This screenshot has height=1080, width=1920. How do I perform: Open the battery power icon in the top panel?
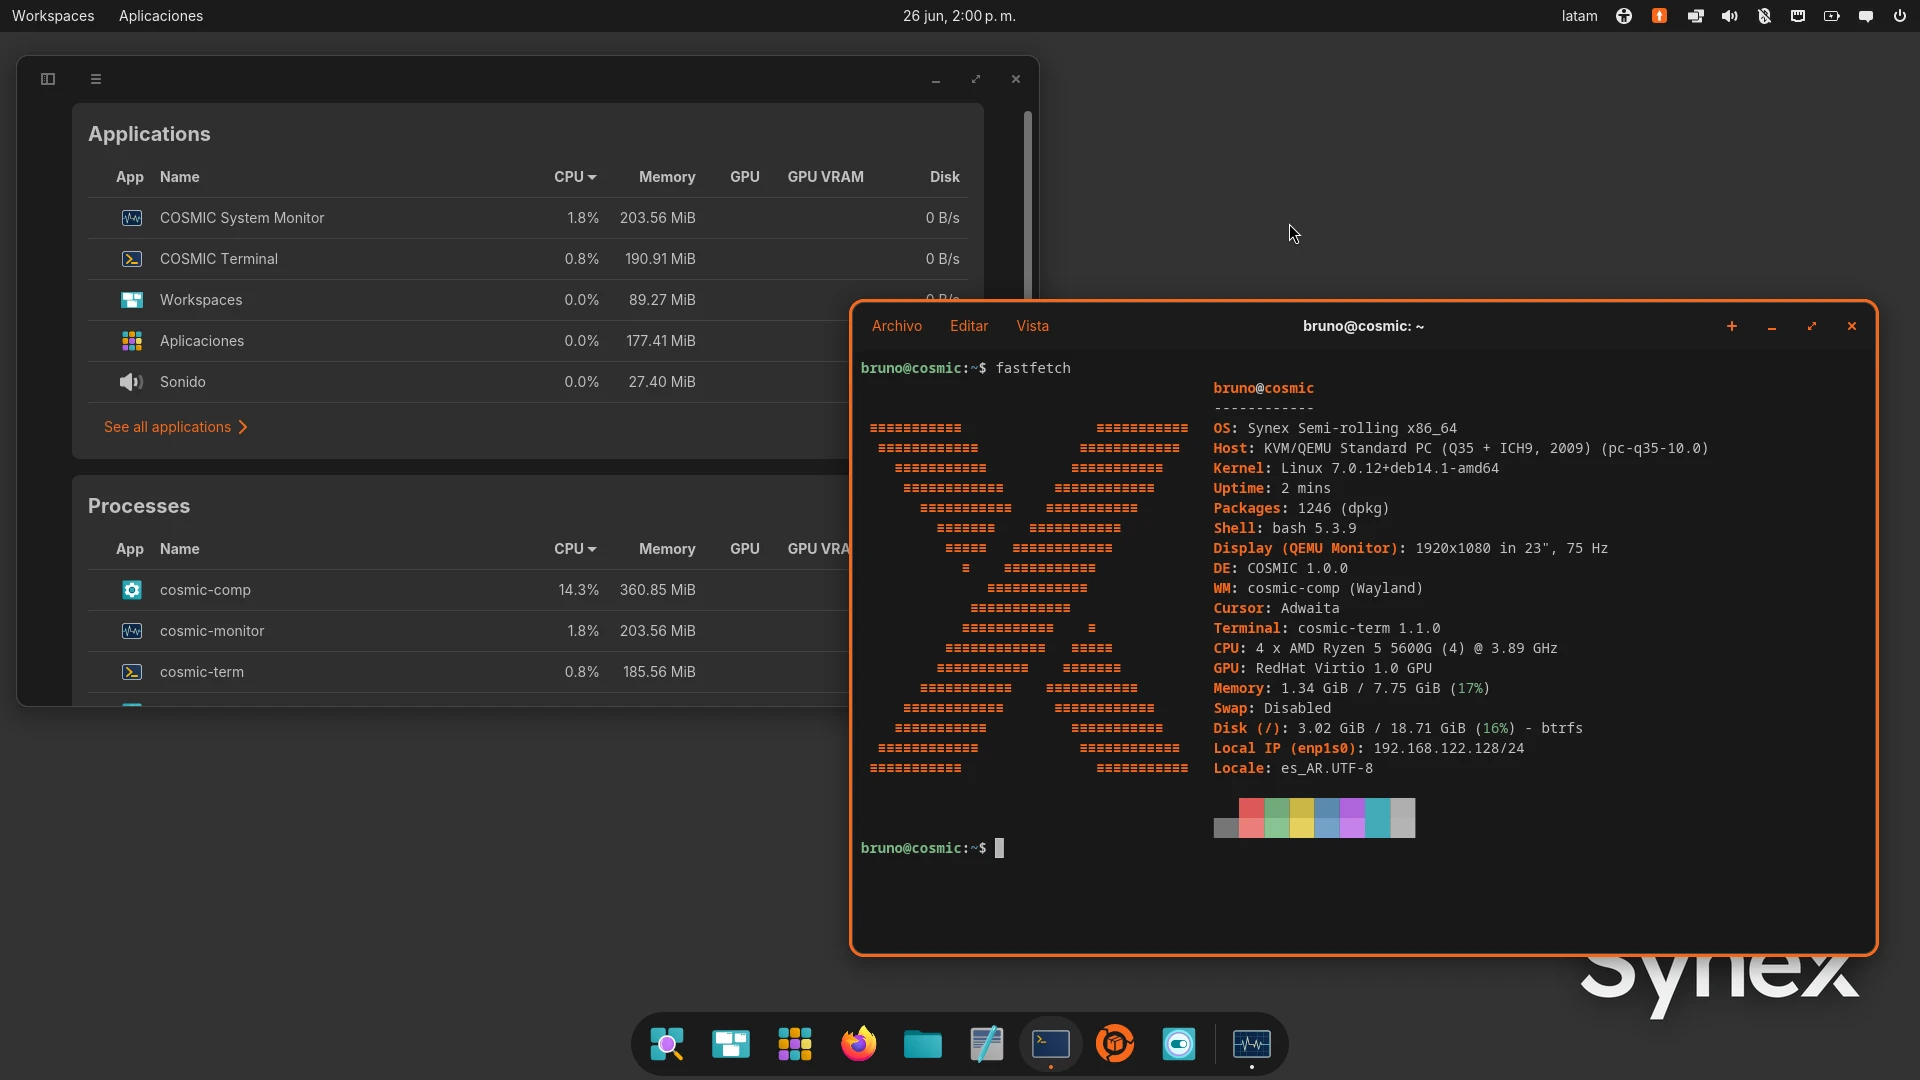tap(1832, 16)
